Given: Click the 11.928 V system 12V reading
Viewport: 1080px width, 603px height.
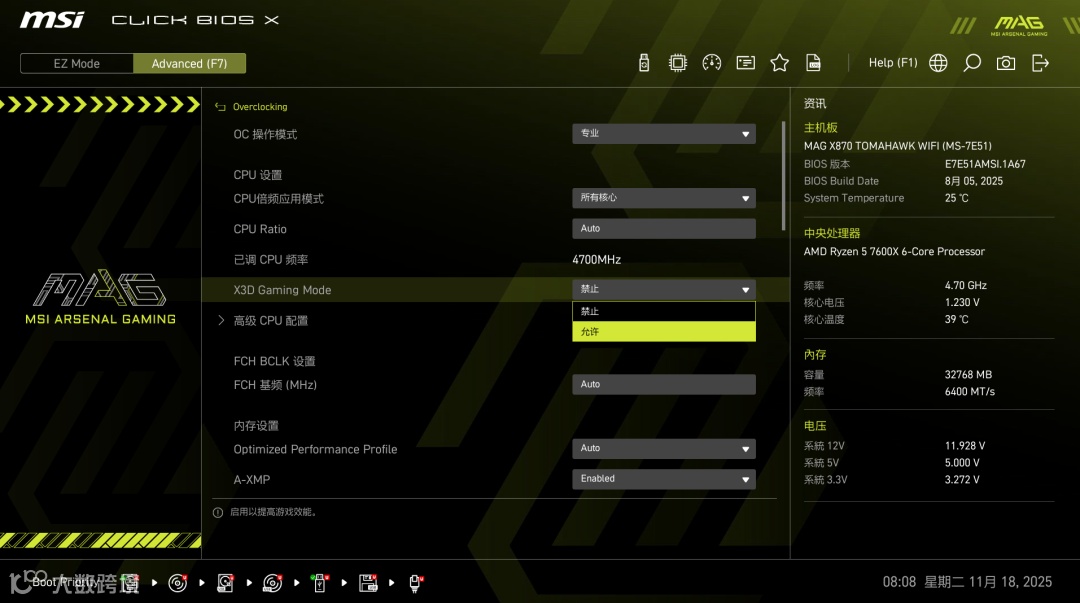Looking at the screenshot, I should 965,446.
